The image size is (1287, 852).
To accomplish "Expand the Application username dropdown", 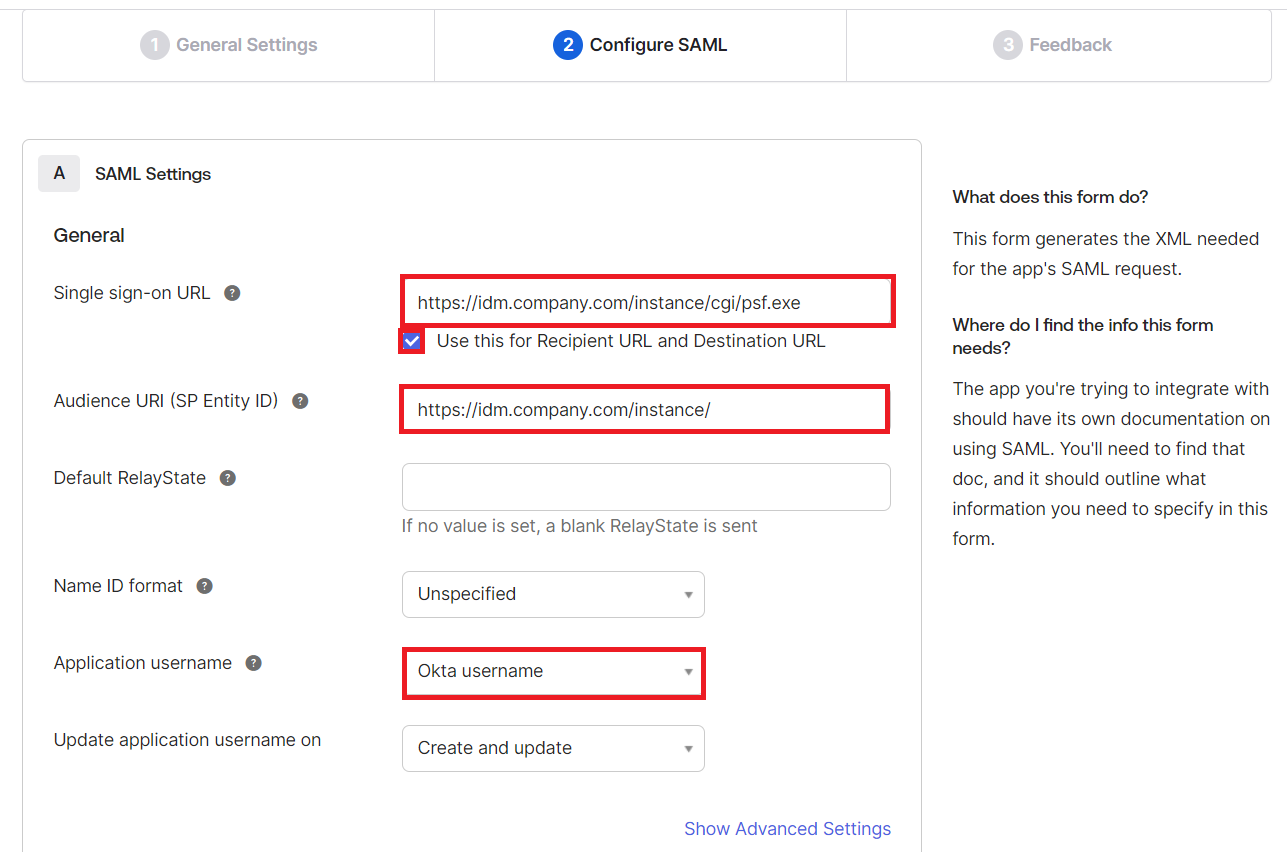I will (553, 671).
